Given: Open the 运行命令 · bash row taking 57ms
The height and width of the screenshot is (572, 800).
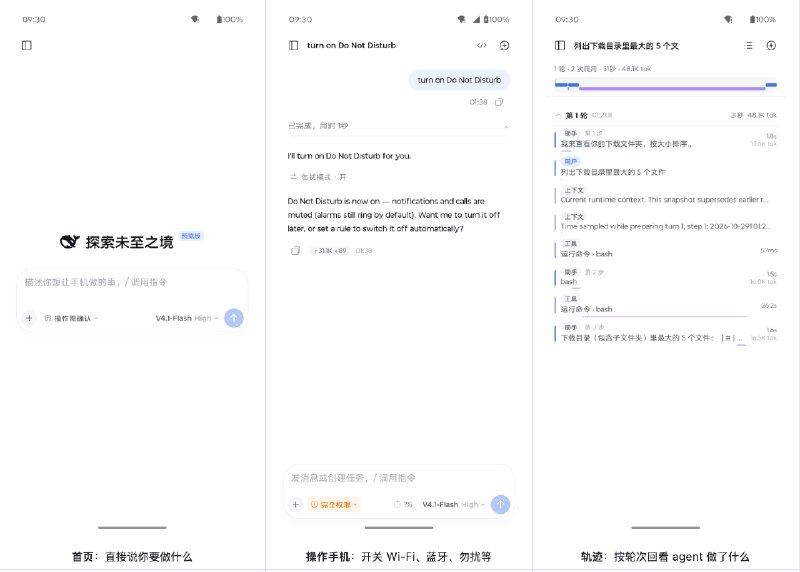Looking at the screenshot, I should click(x=666, y=249).
